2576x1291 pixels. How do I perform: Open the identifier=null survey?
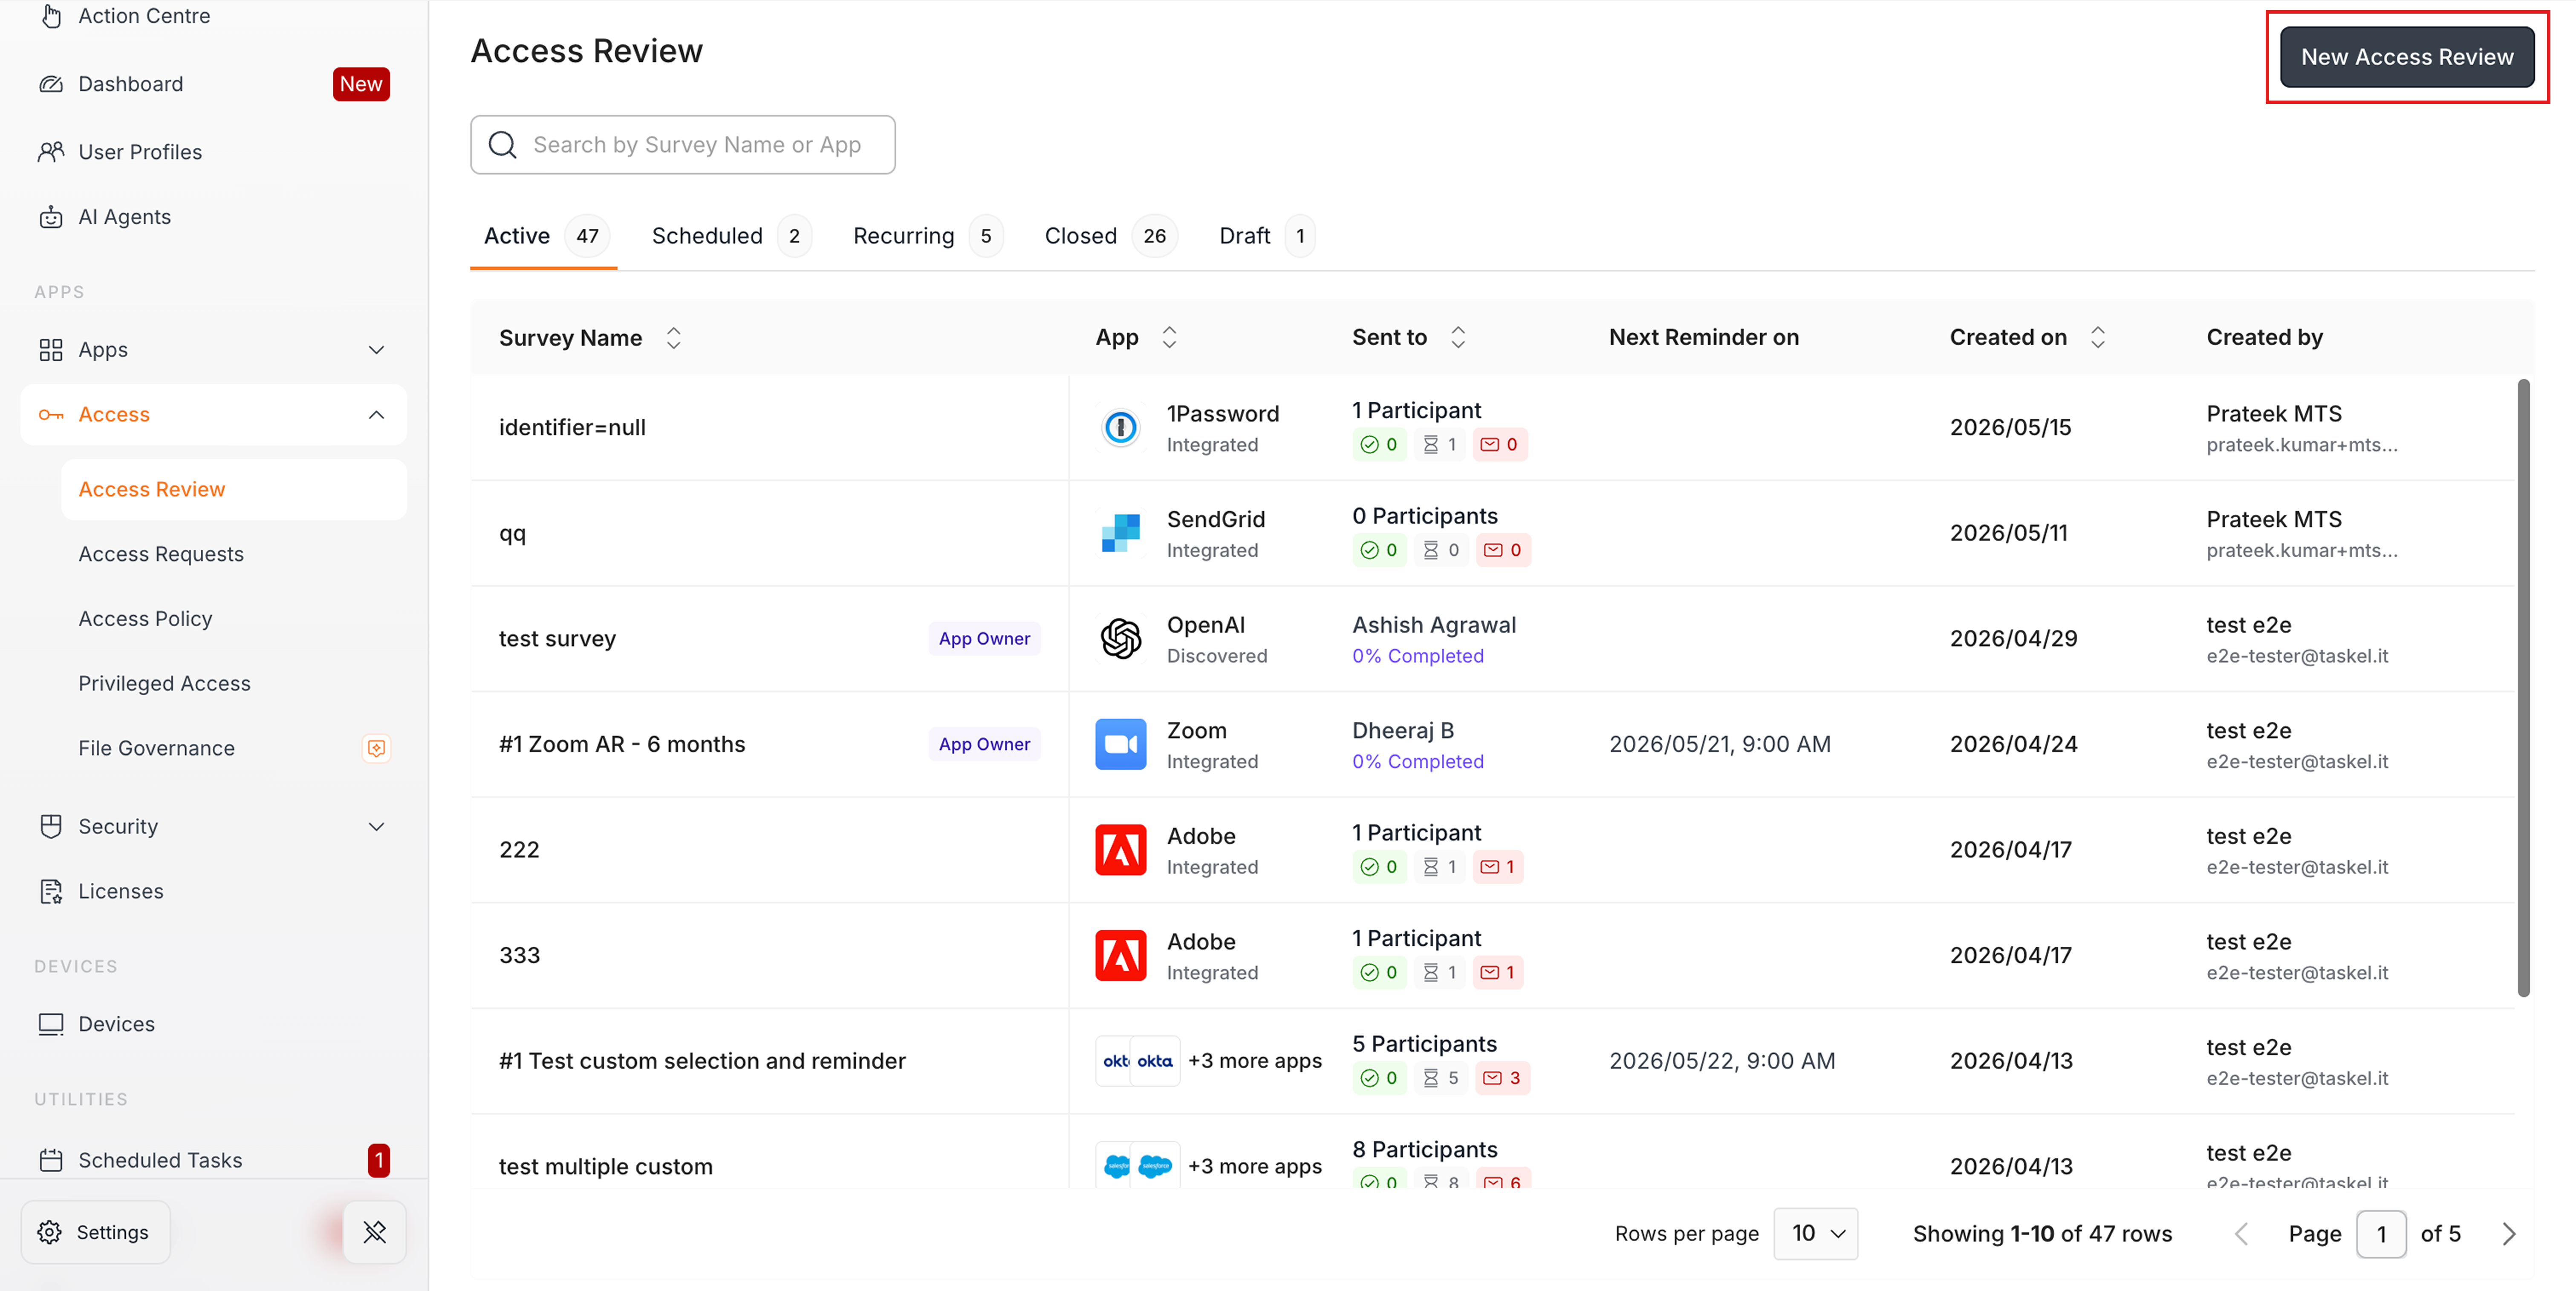(573, 428)
